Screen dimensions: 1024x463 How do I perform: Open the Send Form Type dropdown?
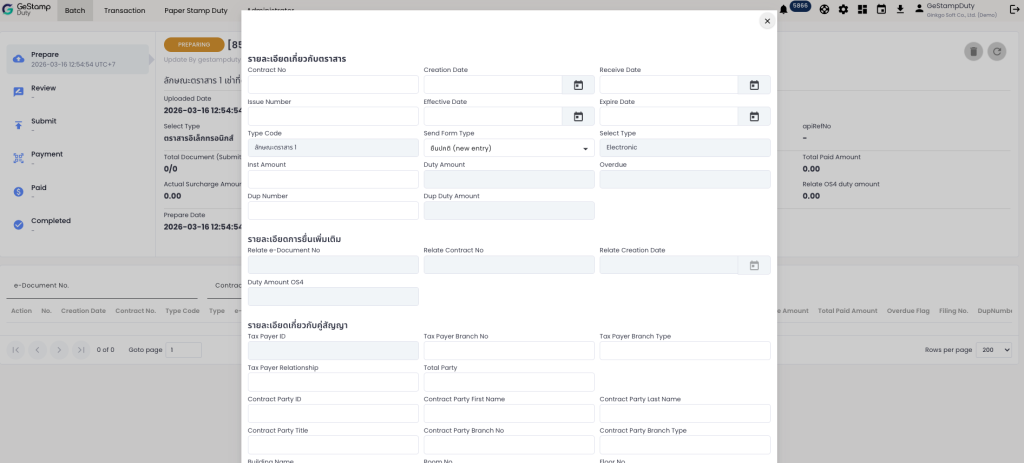[509, 148]
